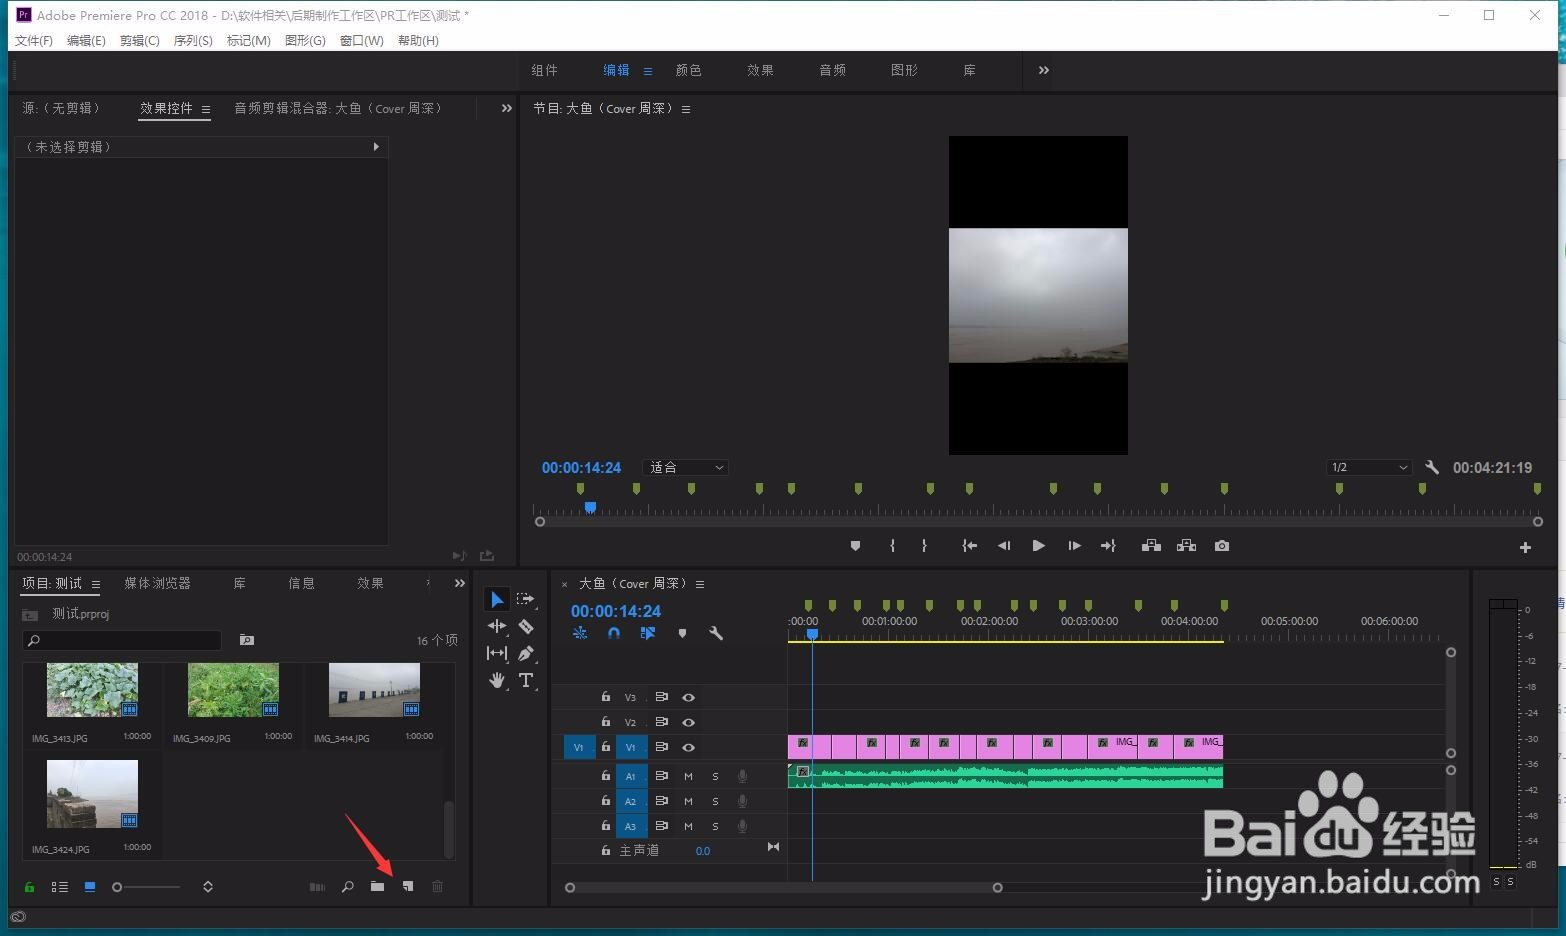Open program monitor settings wrench

(1432, 467)
